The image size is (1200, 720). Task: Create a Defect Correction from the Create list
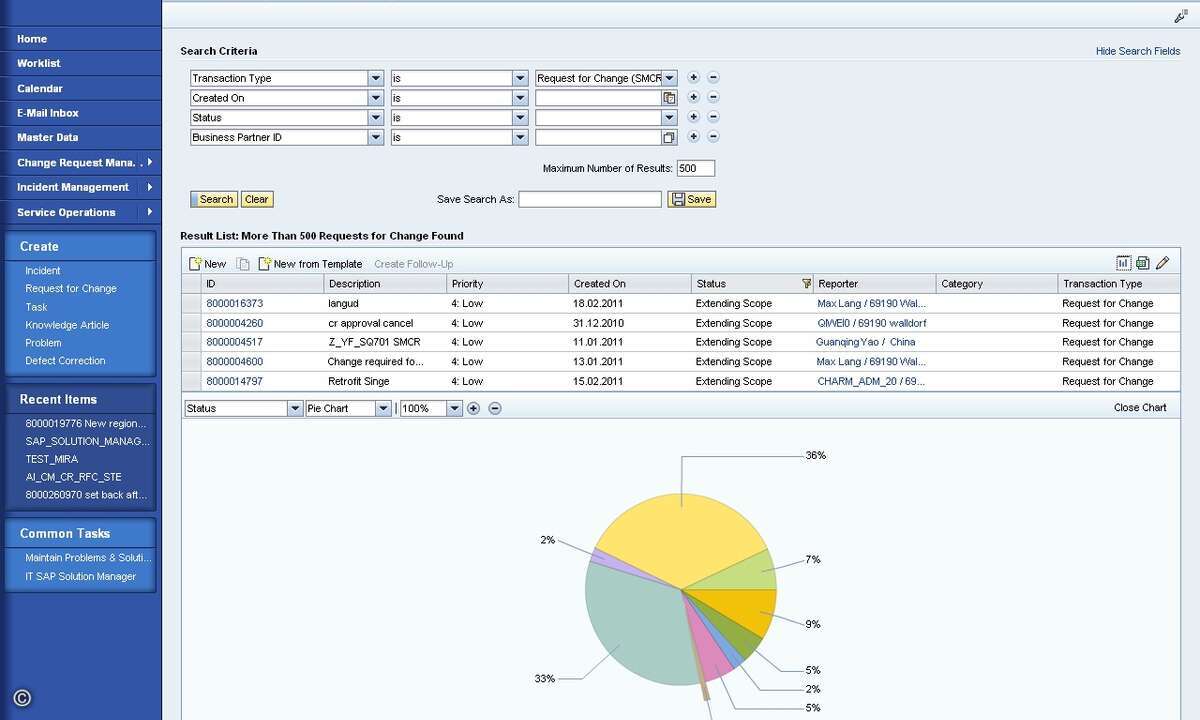pyautogui.click(x=65, y=361)
